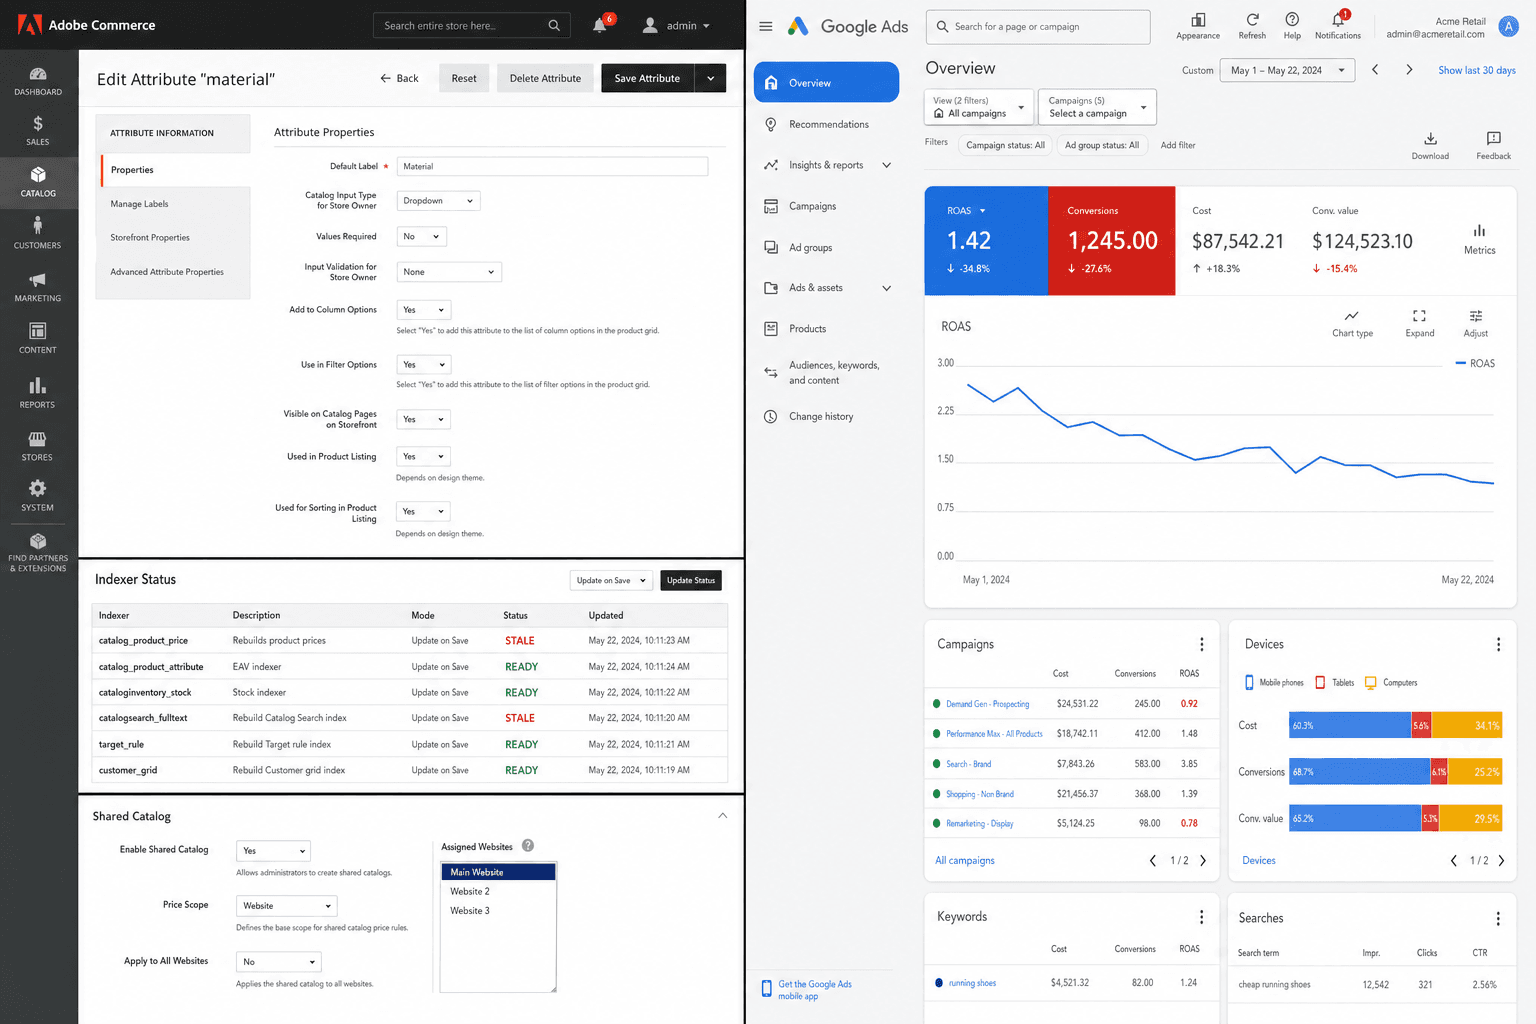
Task: Go to previous date range
Action: [x=1375, y=70]
